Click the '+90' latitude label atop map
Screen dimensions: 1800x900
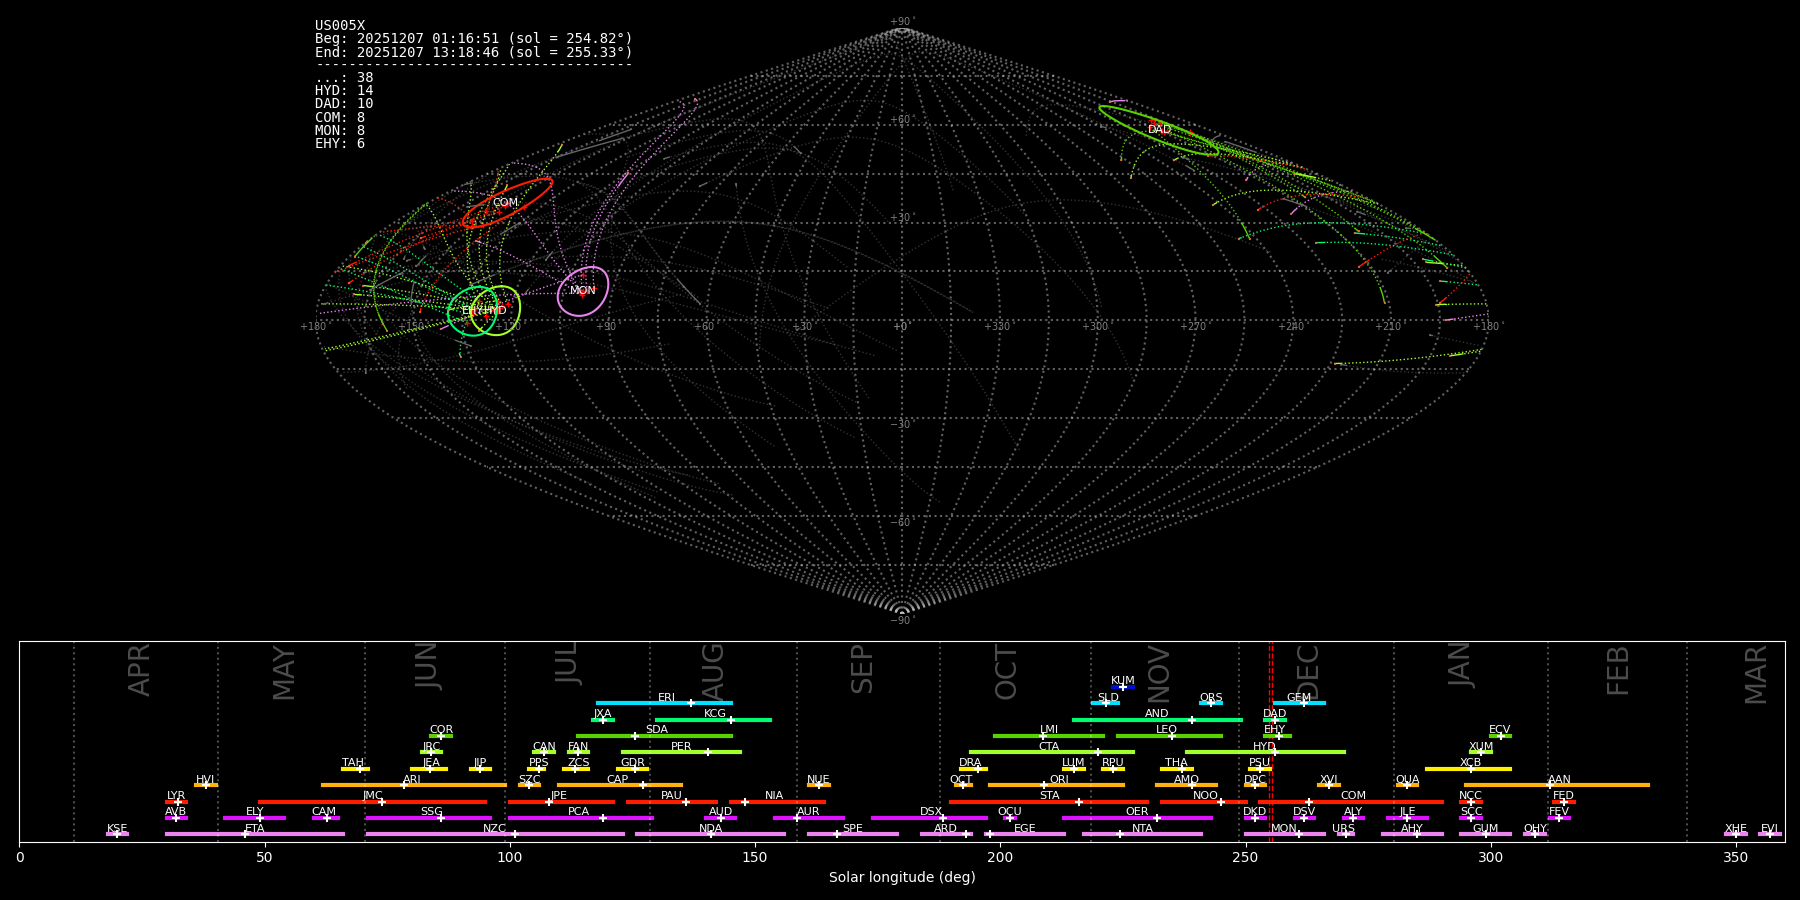[x=901, y=22]
